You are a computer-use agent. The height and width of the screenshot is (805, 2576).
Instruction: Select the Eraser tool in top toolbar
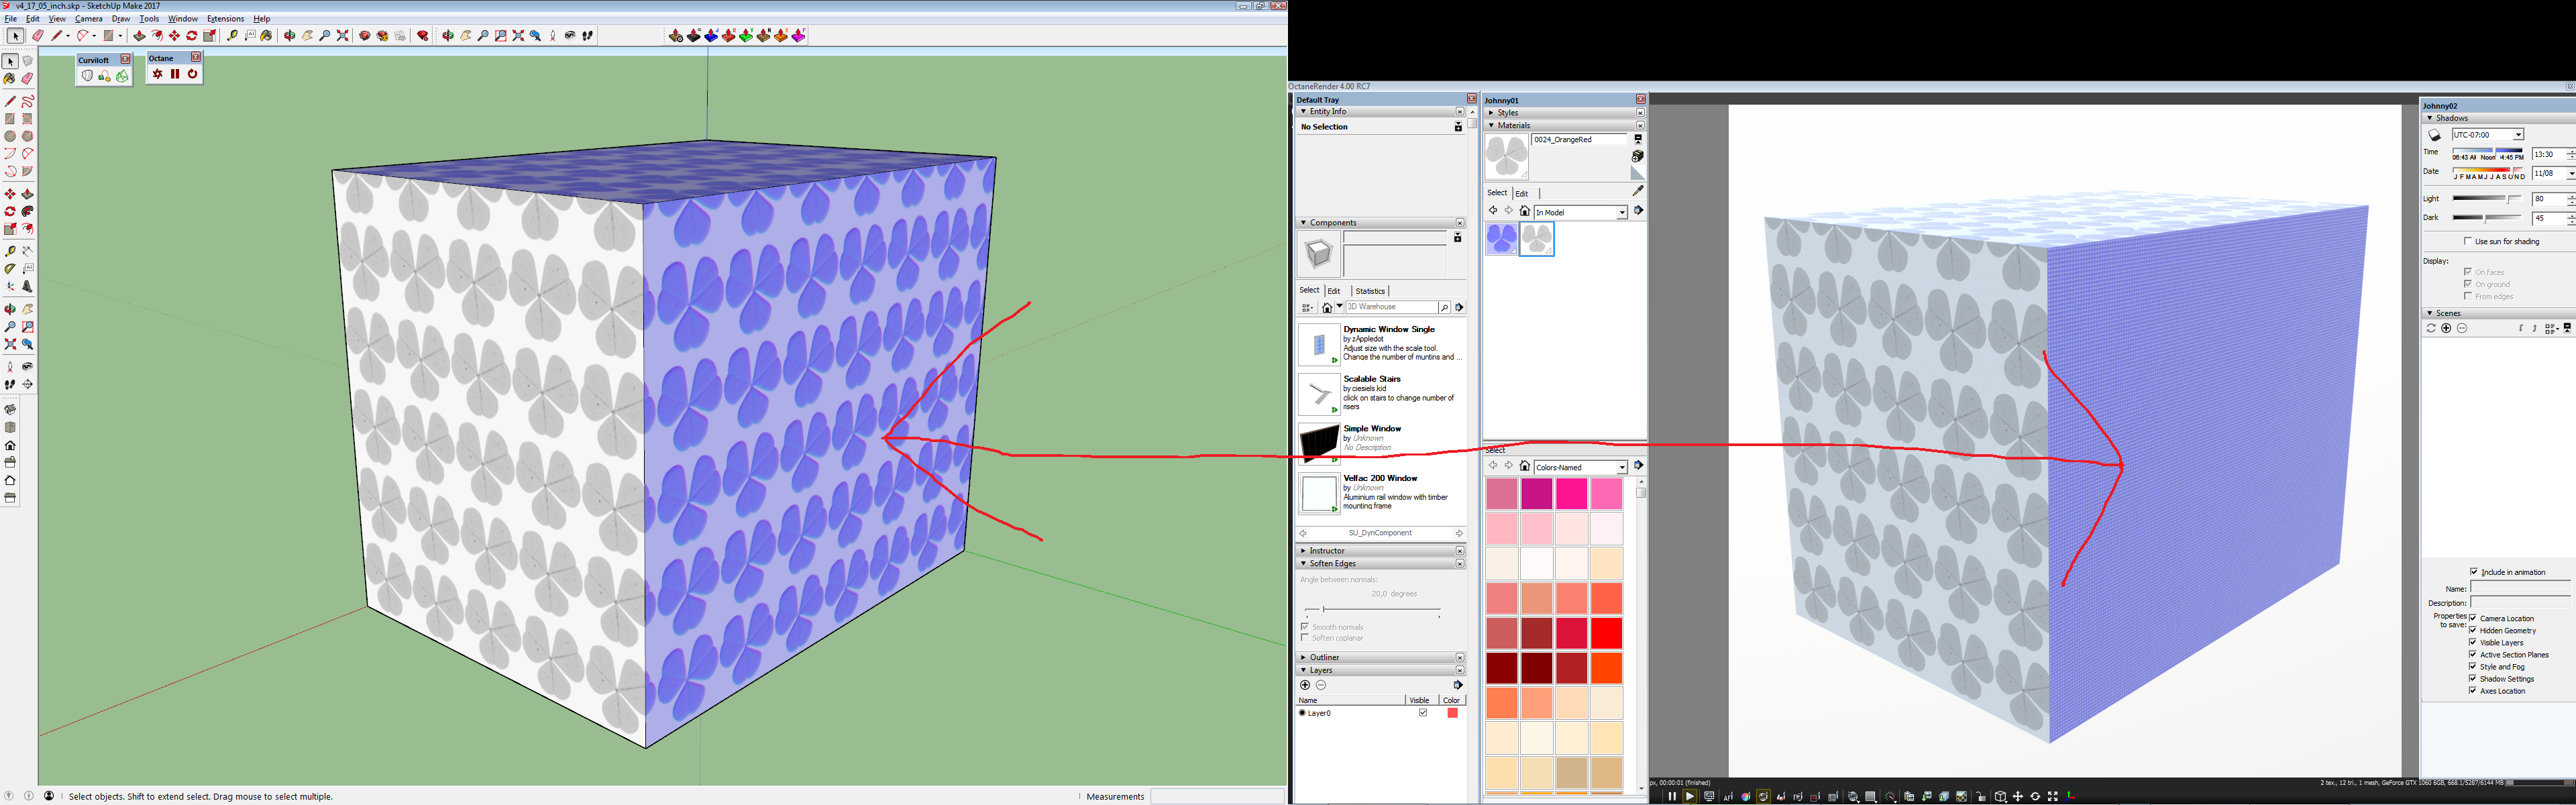pyautogui.click(x=38, y=36)
